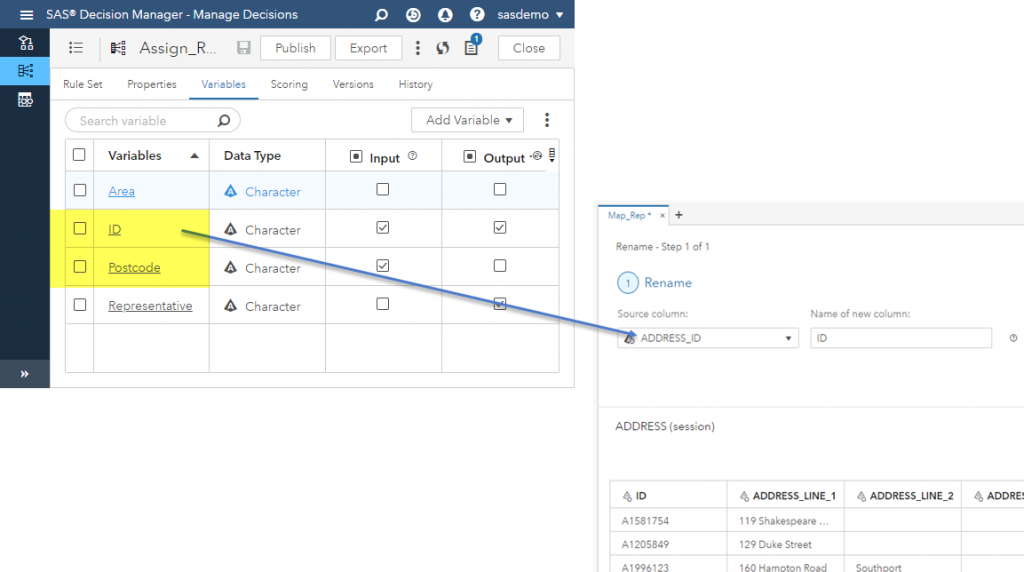Open recent items clock icon
Viewport: 1024px width, 572px height.
[413, 15]
